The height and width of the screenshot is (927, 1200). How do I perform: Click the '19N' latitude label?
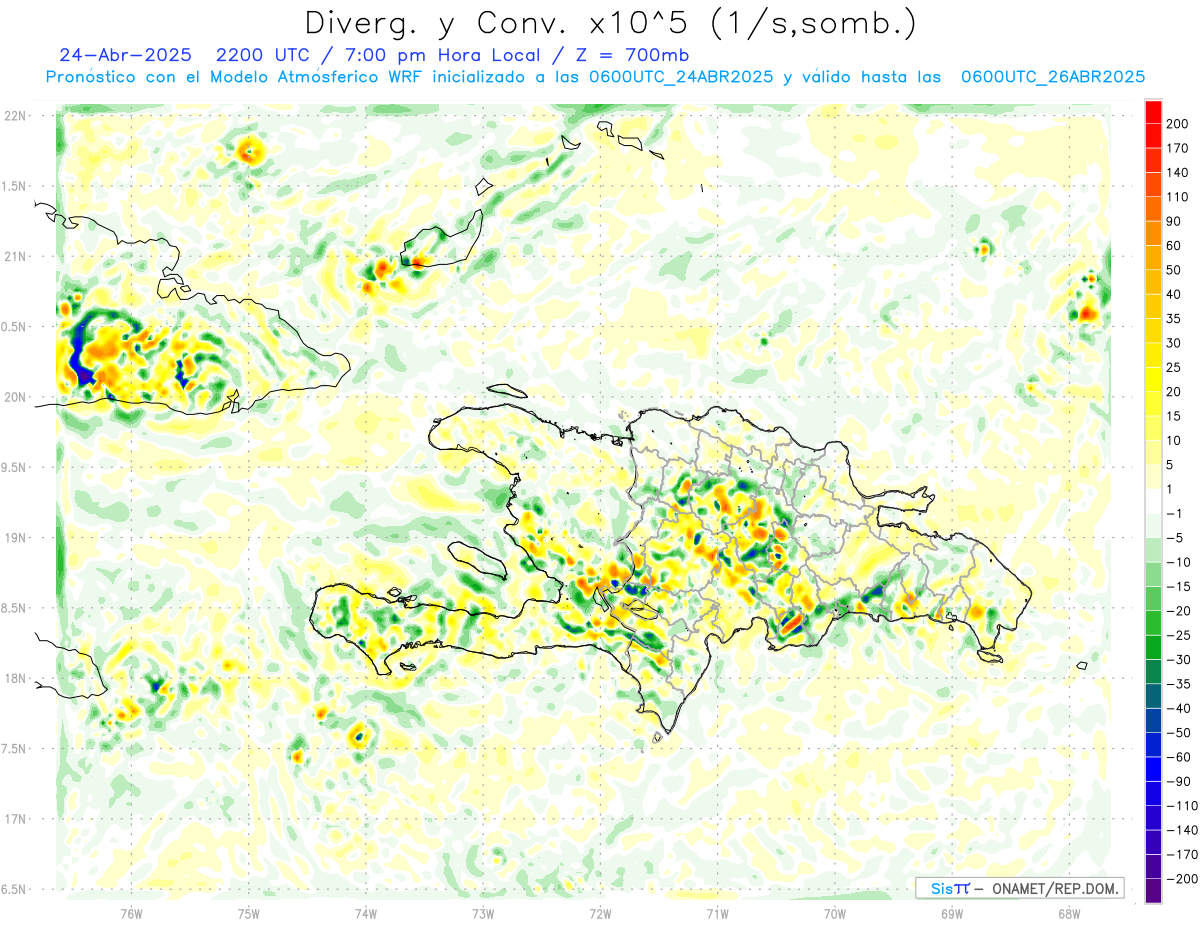tap(15, 538)
